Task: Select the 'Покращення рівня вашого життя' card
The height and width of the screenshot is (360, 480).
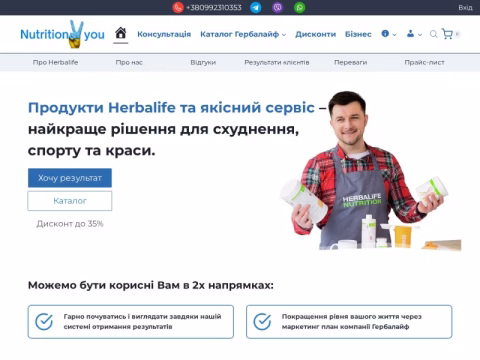Action: click(x=349, y=322)
